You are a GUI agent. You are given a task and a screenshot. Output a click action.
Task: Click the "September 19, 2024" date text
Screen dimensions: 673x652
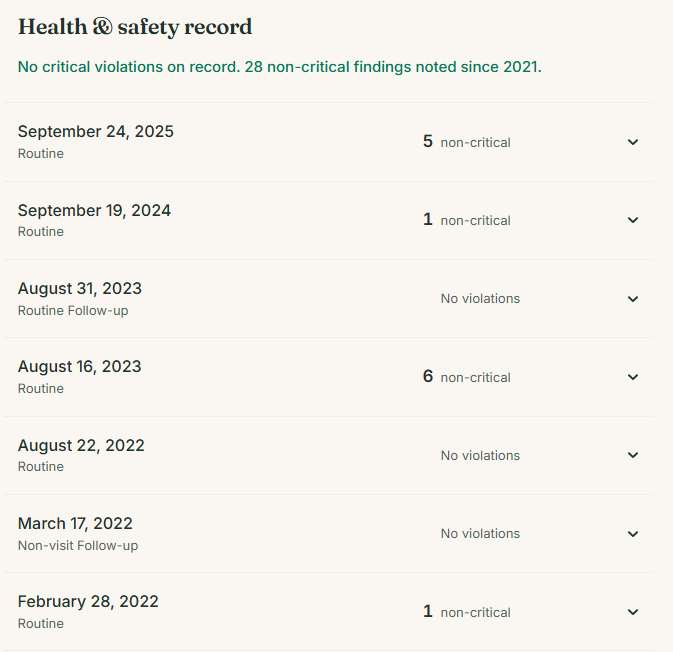point(94,210)
